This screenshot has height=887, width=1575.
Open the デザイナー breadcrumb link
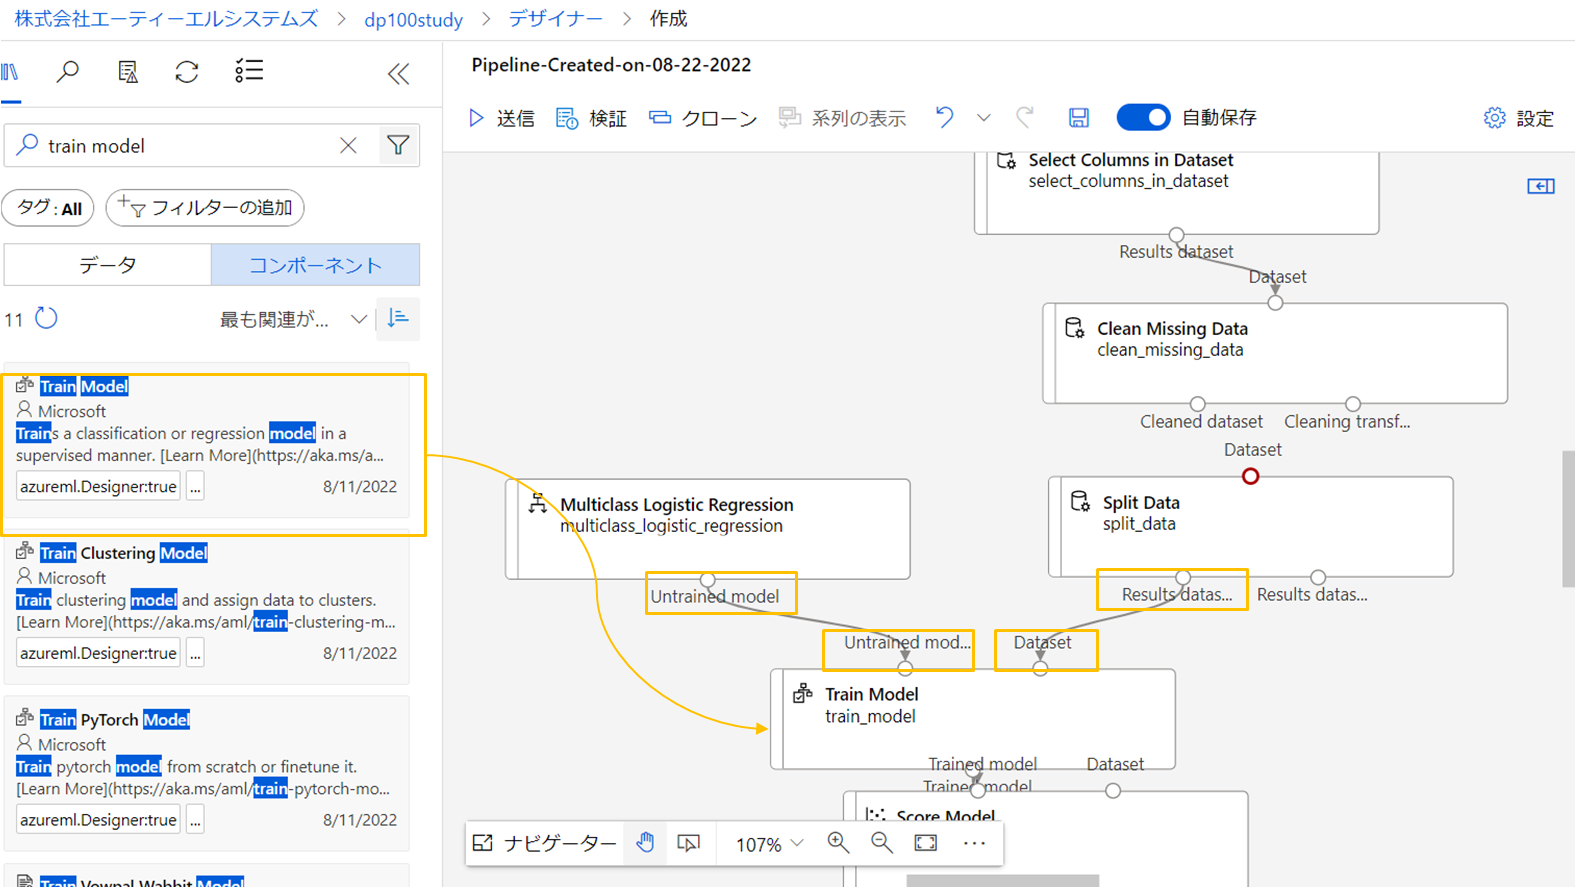coord(556,19)
